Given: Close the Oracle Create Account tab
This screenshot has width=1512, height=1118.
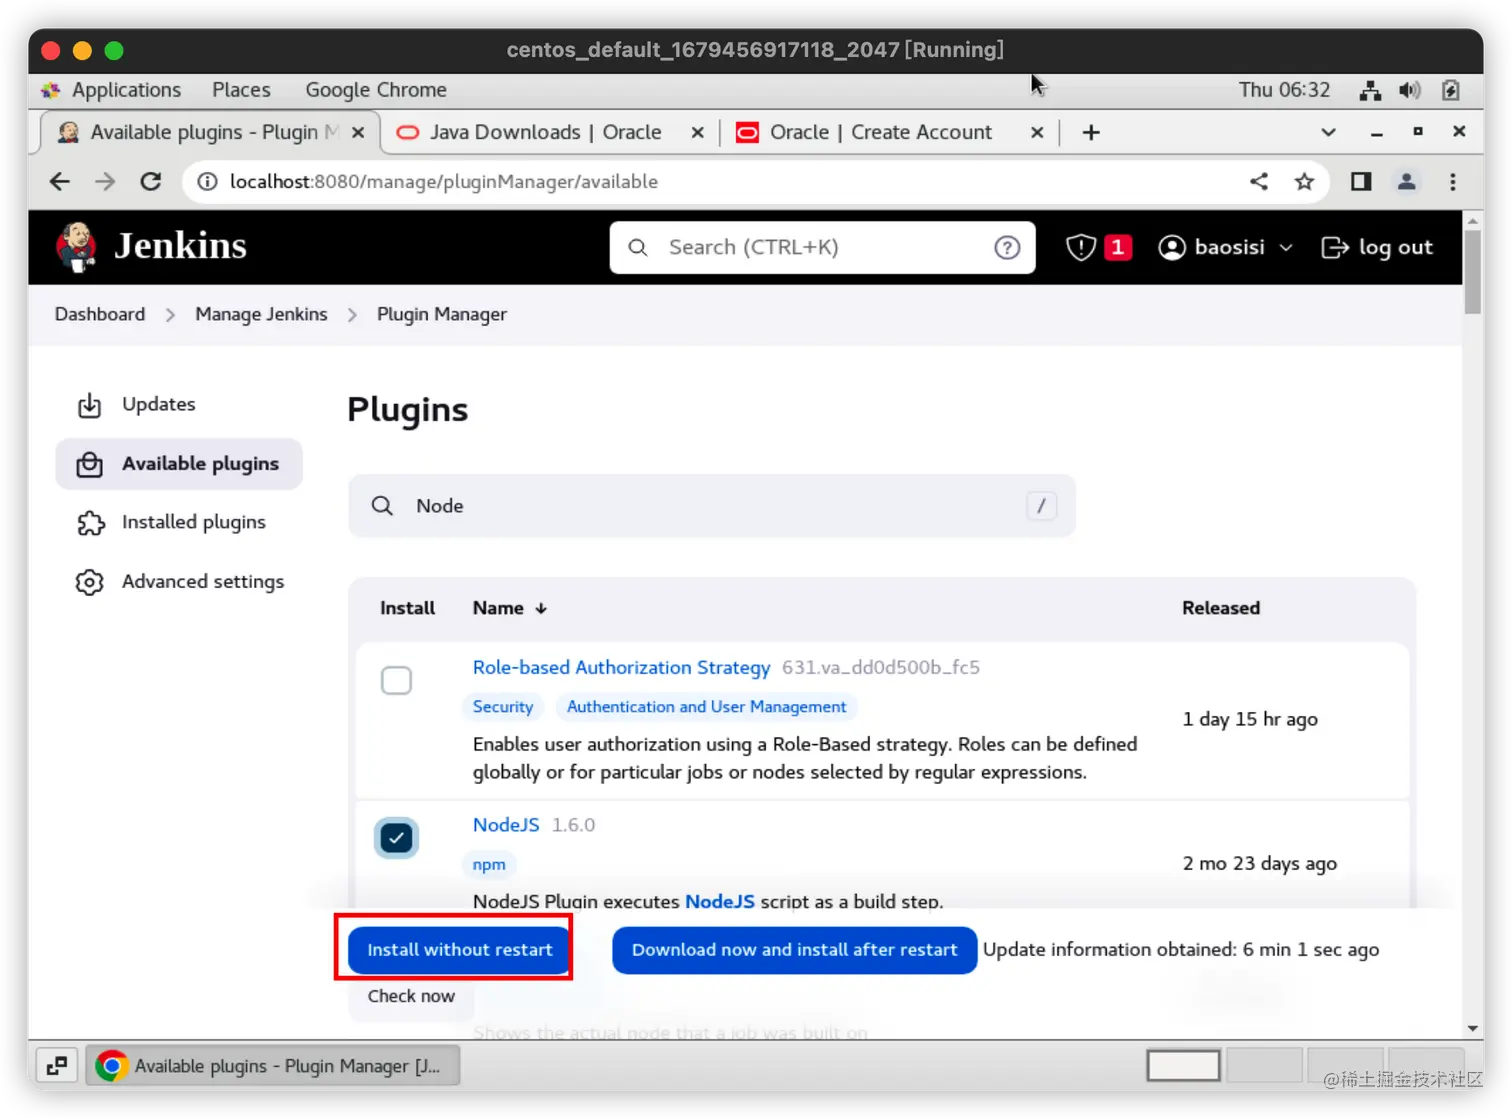Looking at the screenshot, I should tap(1037, 132).
